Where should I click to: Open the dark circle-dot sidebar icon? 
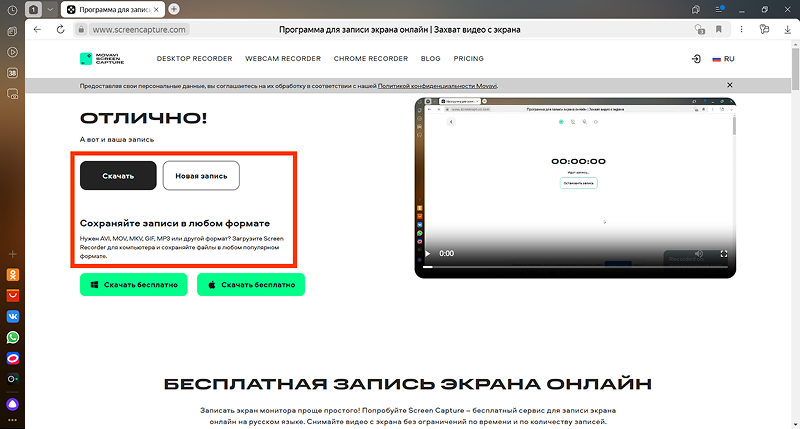(13, 379)
